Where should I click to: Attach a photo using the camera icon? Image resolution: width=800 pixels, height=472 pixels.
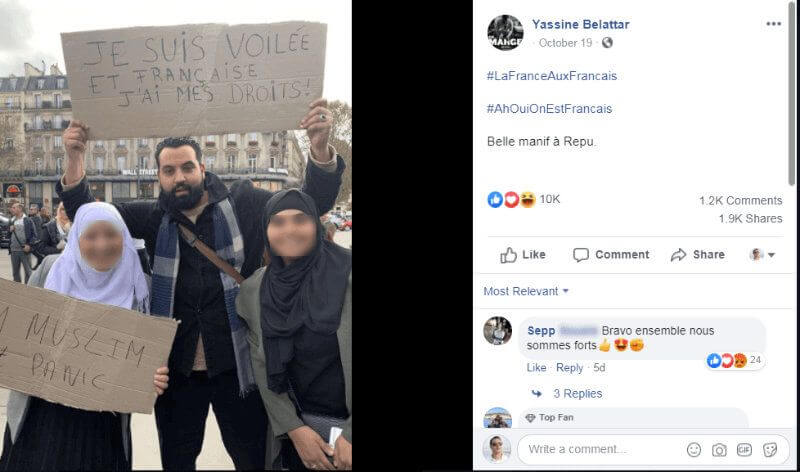[719, 450]
